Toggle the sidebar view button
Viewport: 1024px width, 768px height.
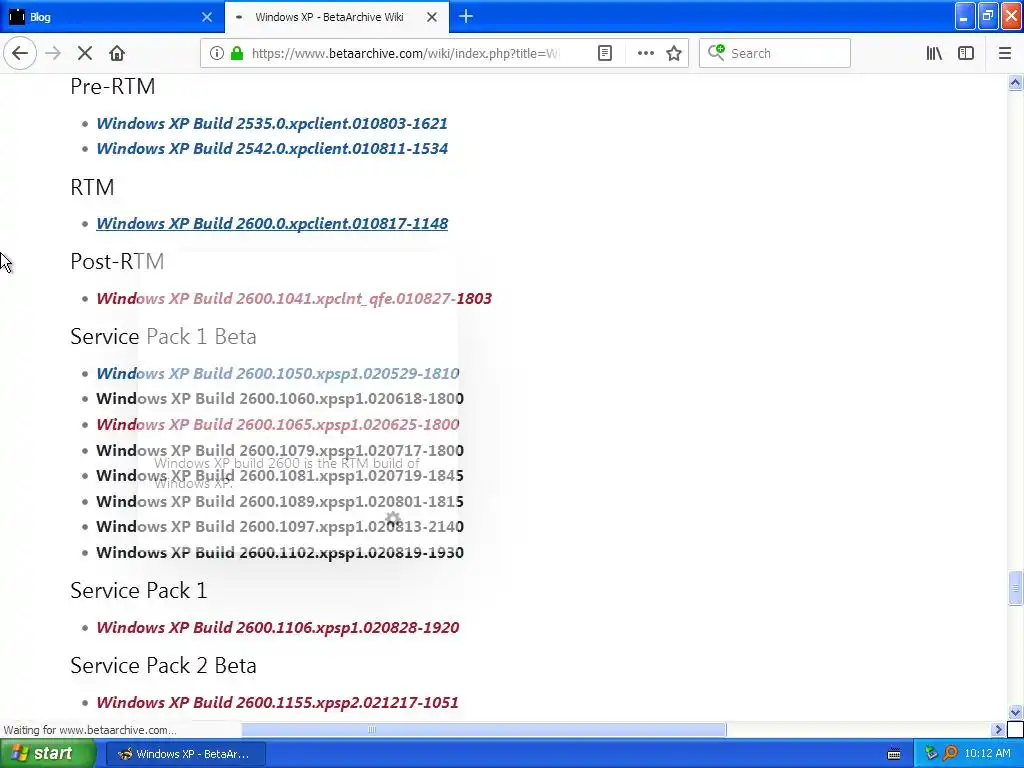click(x=966, y=54)
